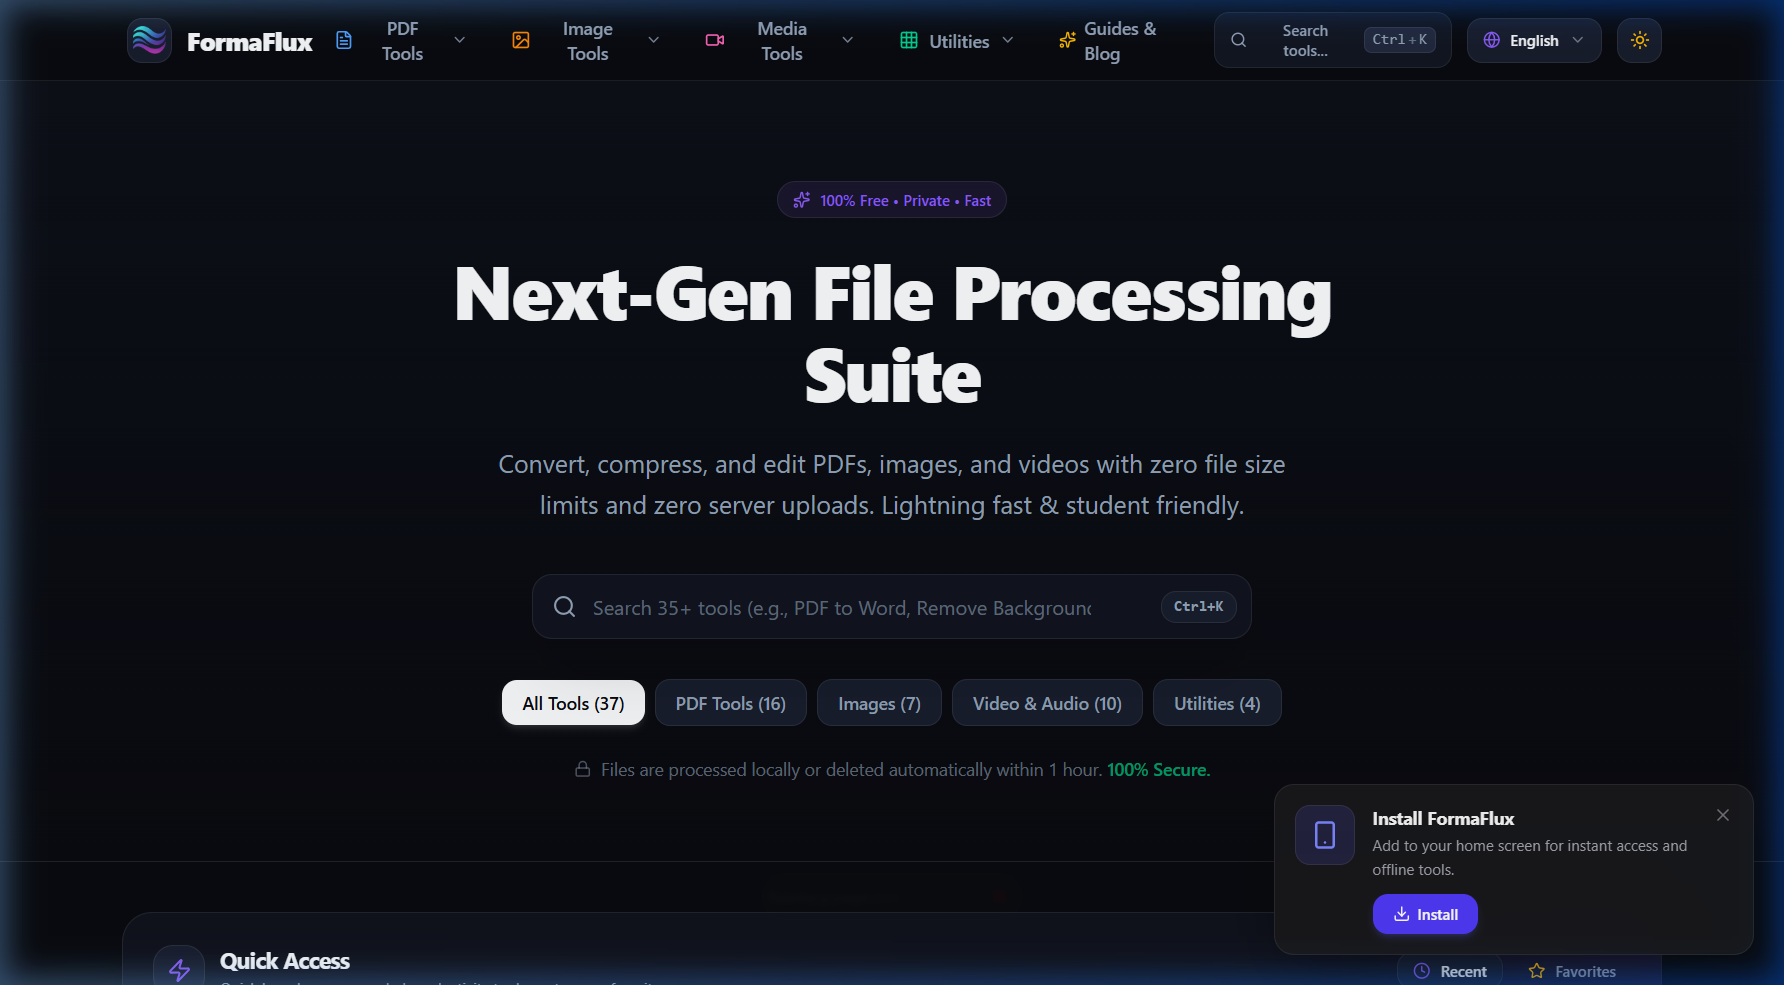Click the Install FormaFlux title text
This screenshot has height=985, width=1784.
click(x=1443, y=818)
